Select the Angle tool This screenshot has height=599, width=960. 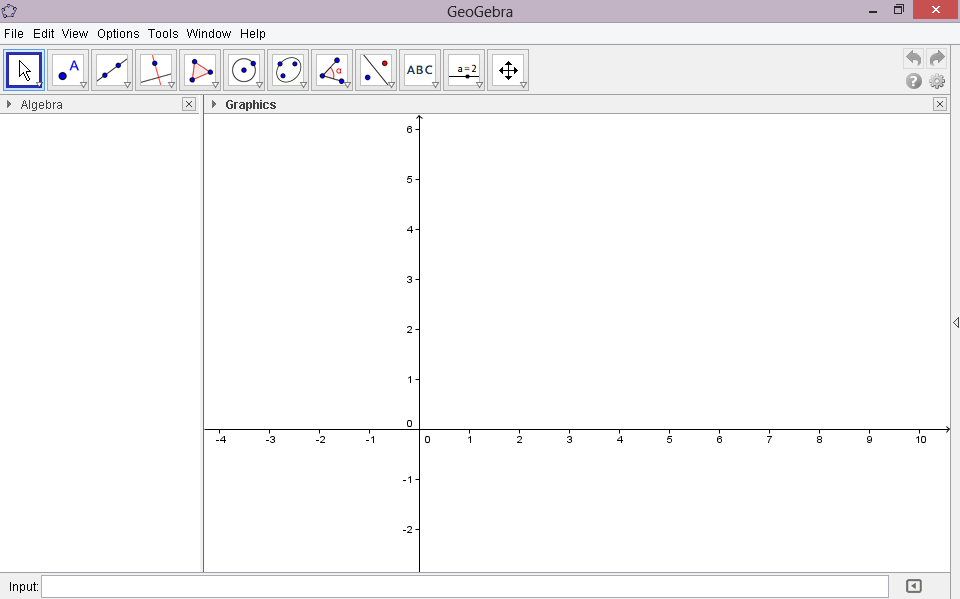pyautogui.click(x=332, y=70)
